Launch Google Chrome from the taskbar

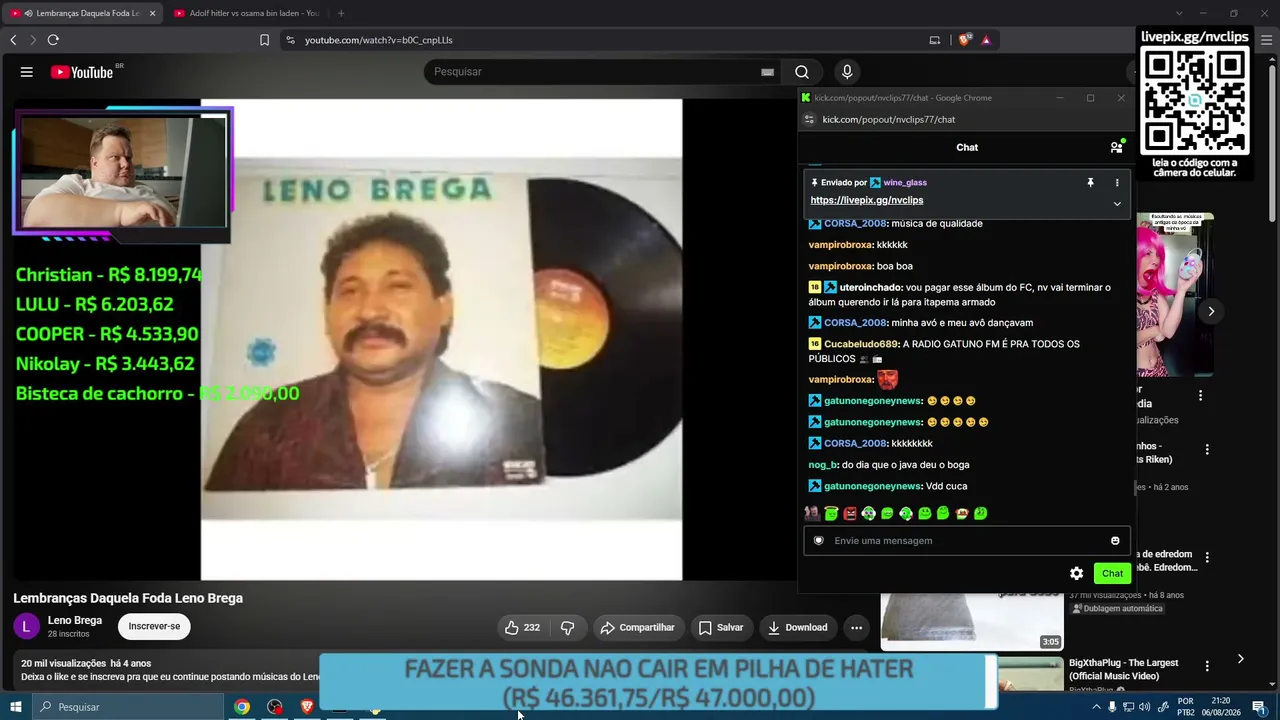[242, 707]
